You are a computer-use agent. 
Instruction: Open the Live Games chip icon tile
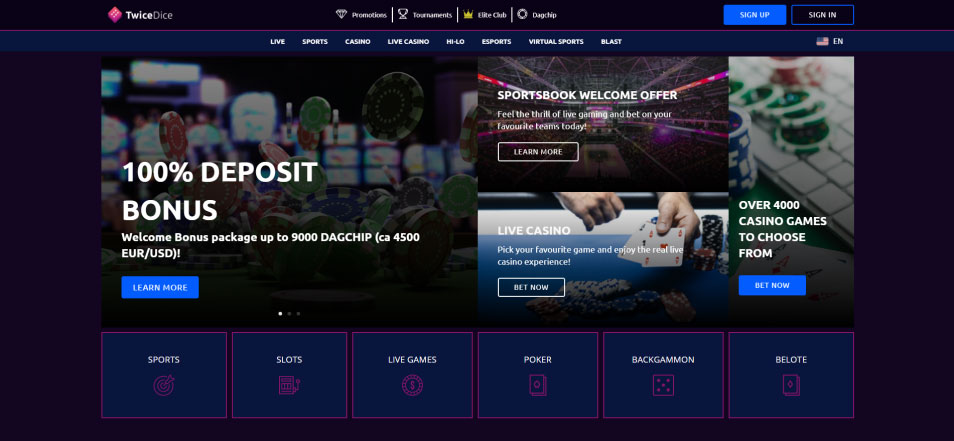tap(412, 375)
